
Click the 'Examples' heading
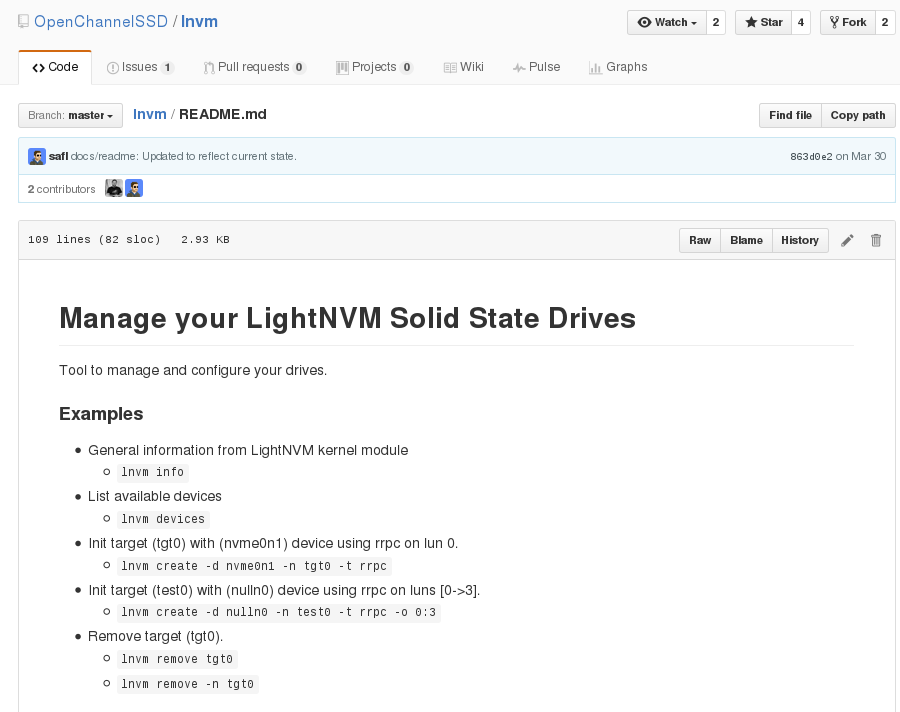[101, 413]
